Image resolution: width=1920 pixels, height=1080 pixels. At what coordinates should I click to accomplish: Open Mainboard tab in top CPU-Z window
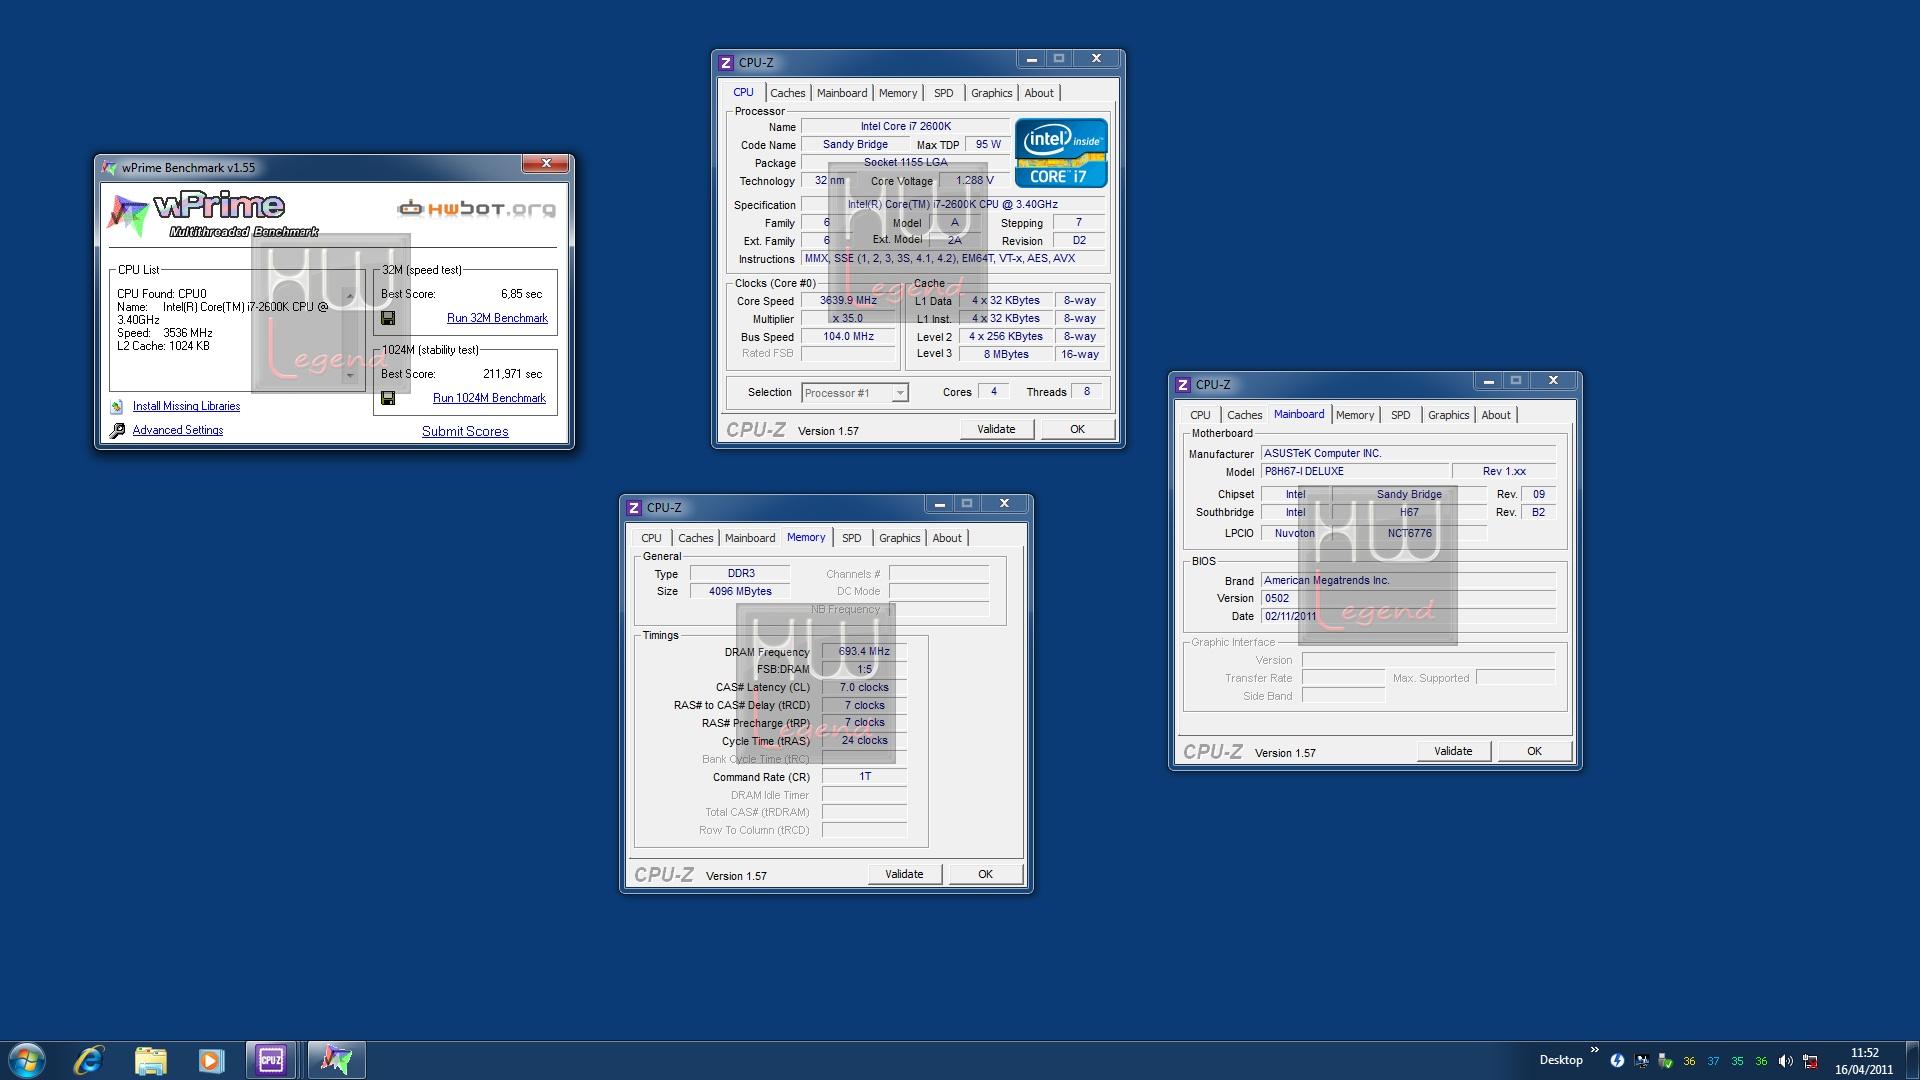tap(842, 93)
